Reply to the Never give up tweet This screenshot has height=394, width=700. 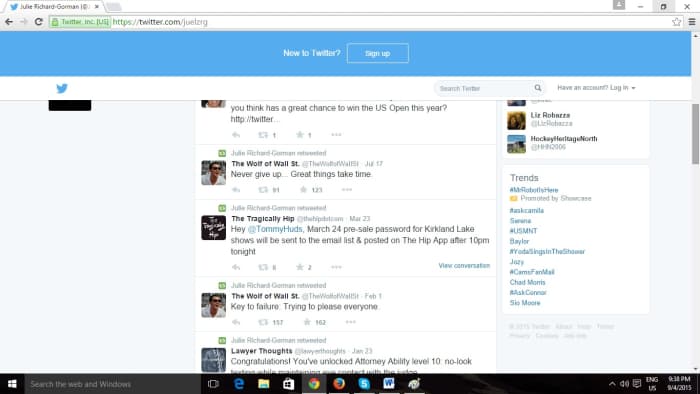tap(236, 190)
